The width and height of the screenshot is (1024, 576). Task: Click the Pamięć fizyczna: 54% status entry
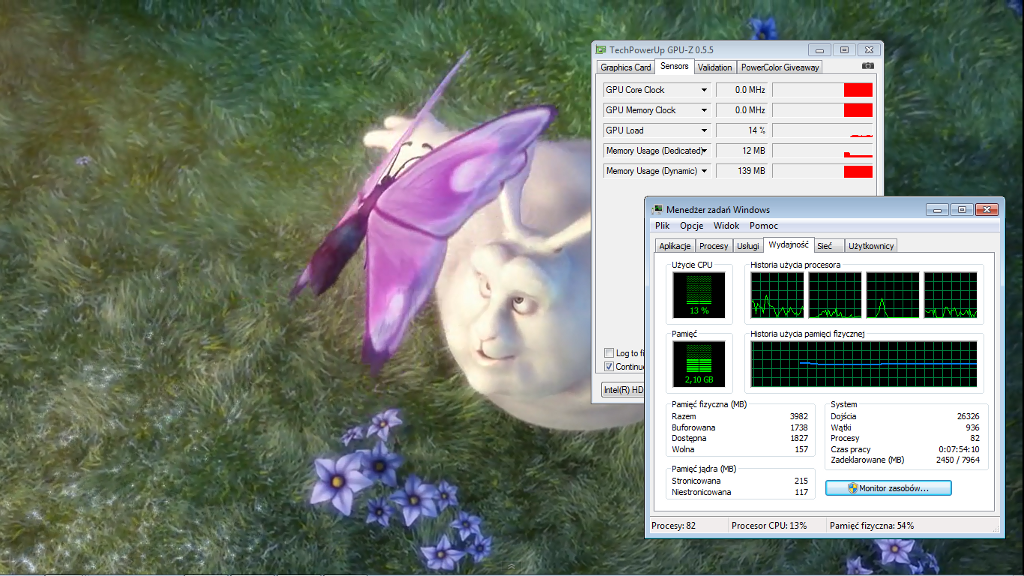pos(871,526)
